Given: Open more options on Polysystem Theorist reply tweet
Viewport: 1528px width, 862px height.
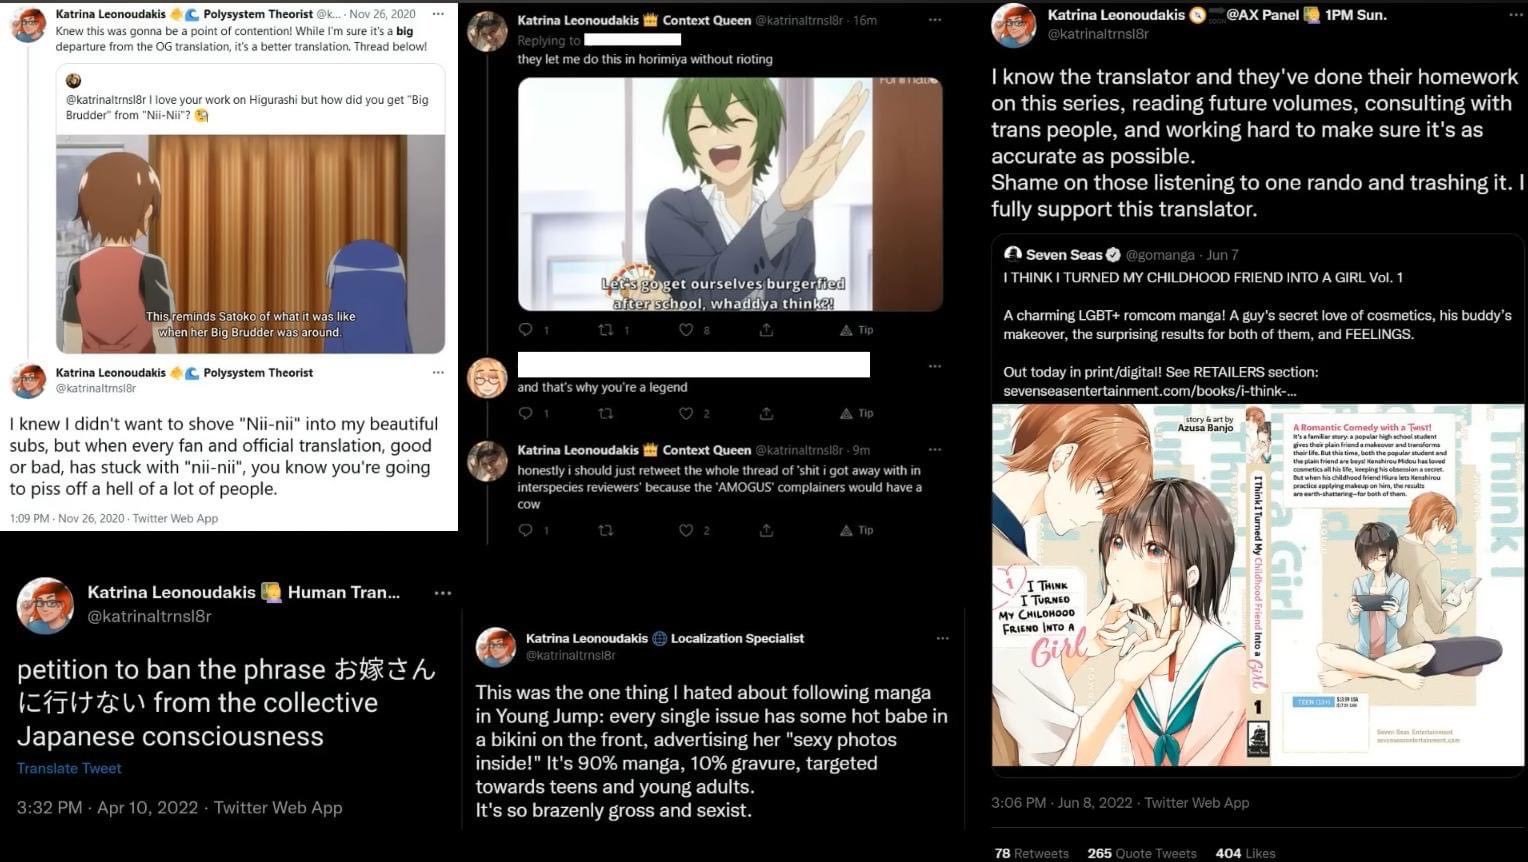Looking at the screenshot, I should point(437,372).
